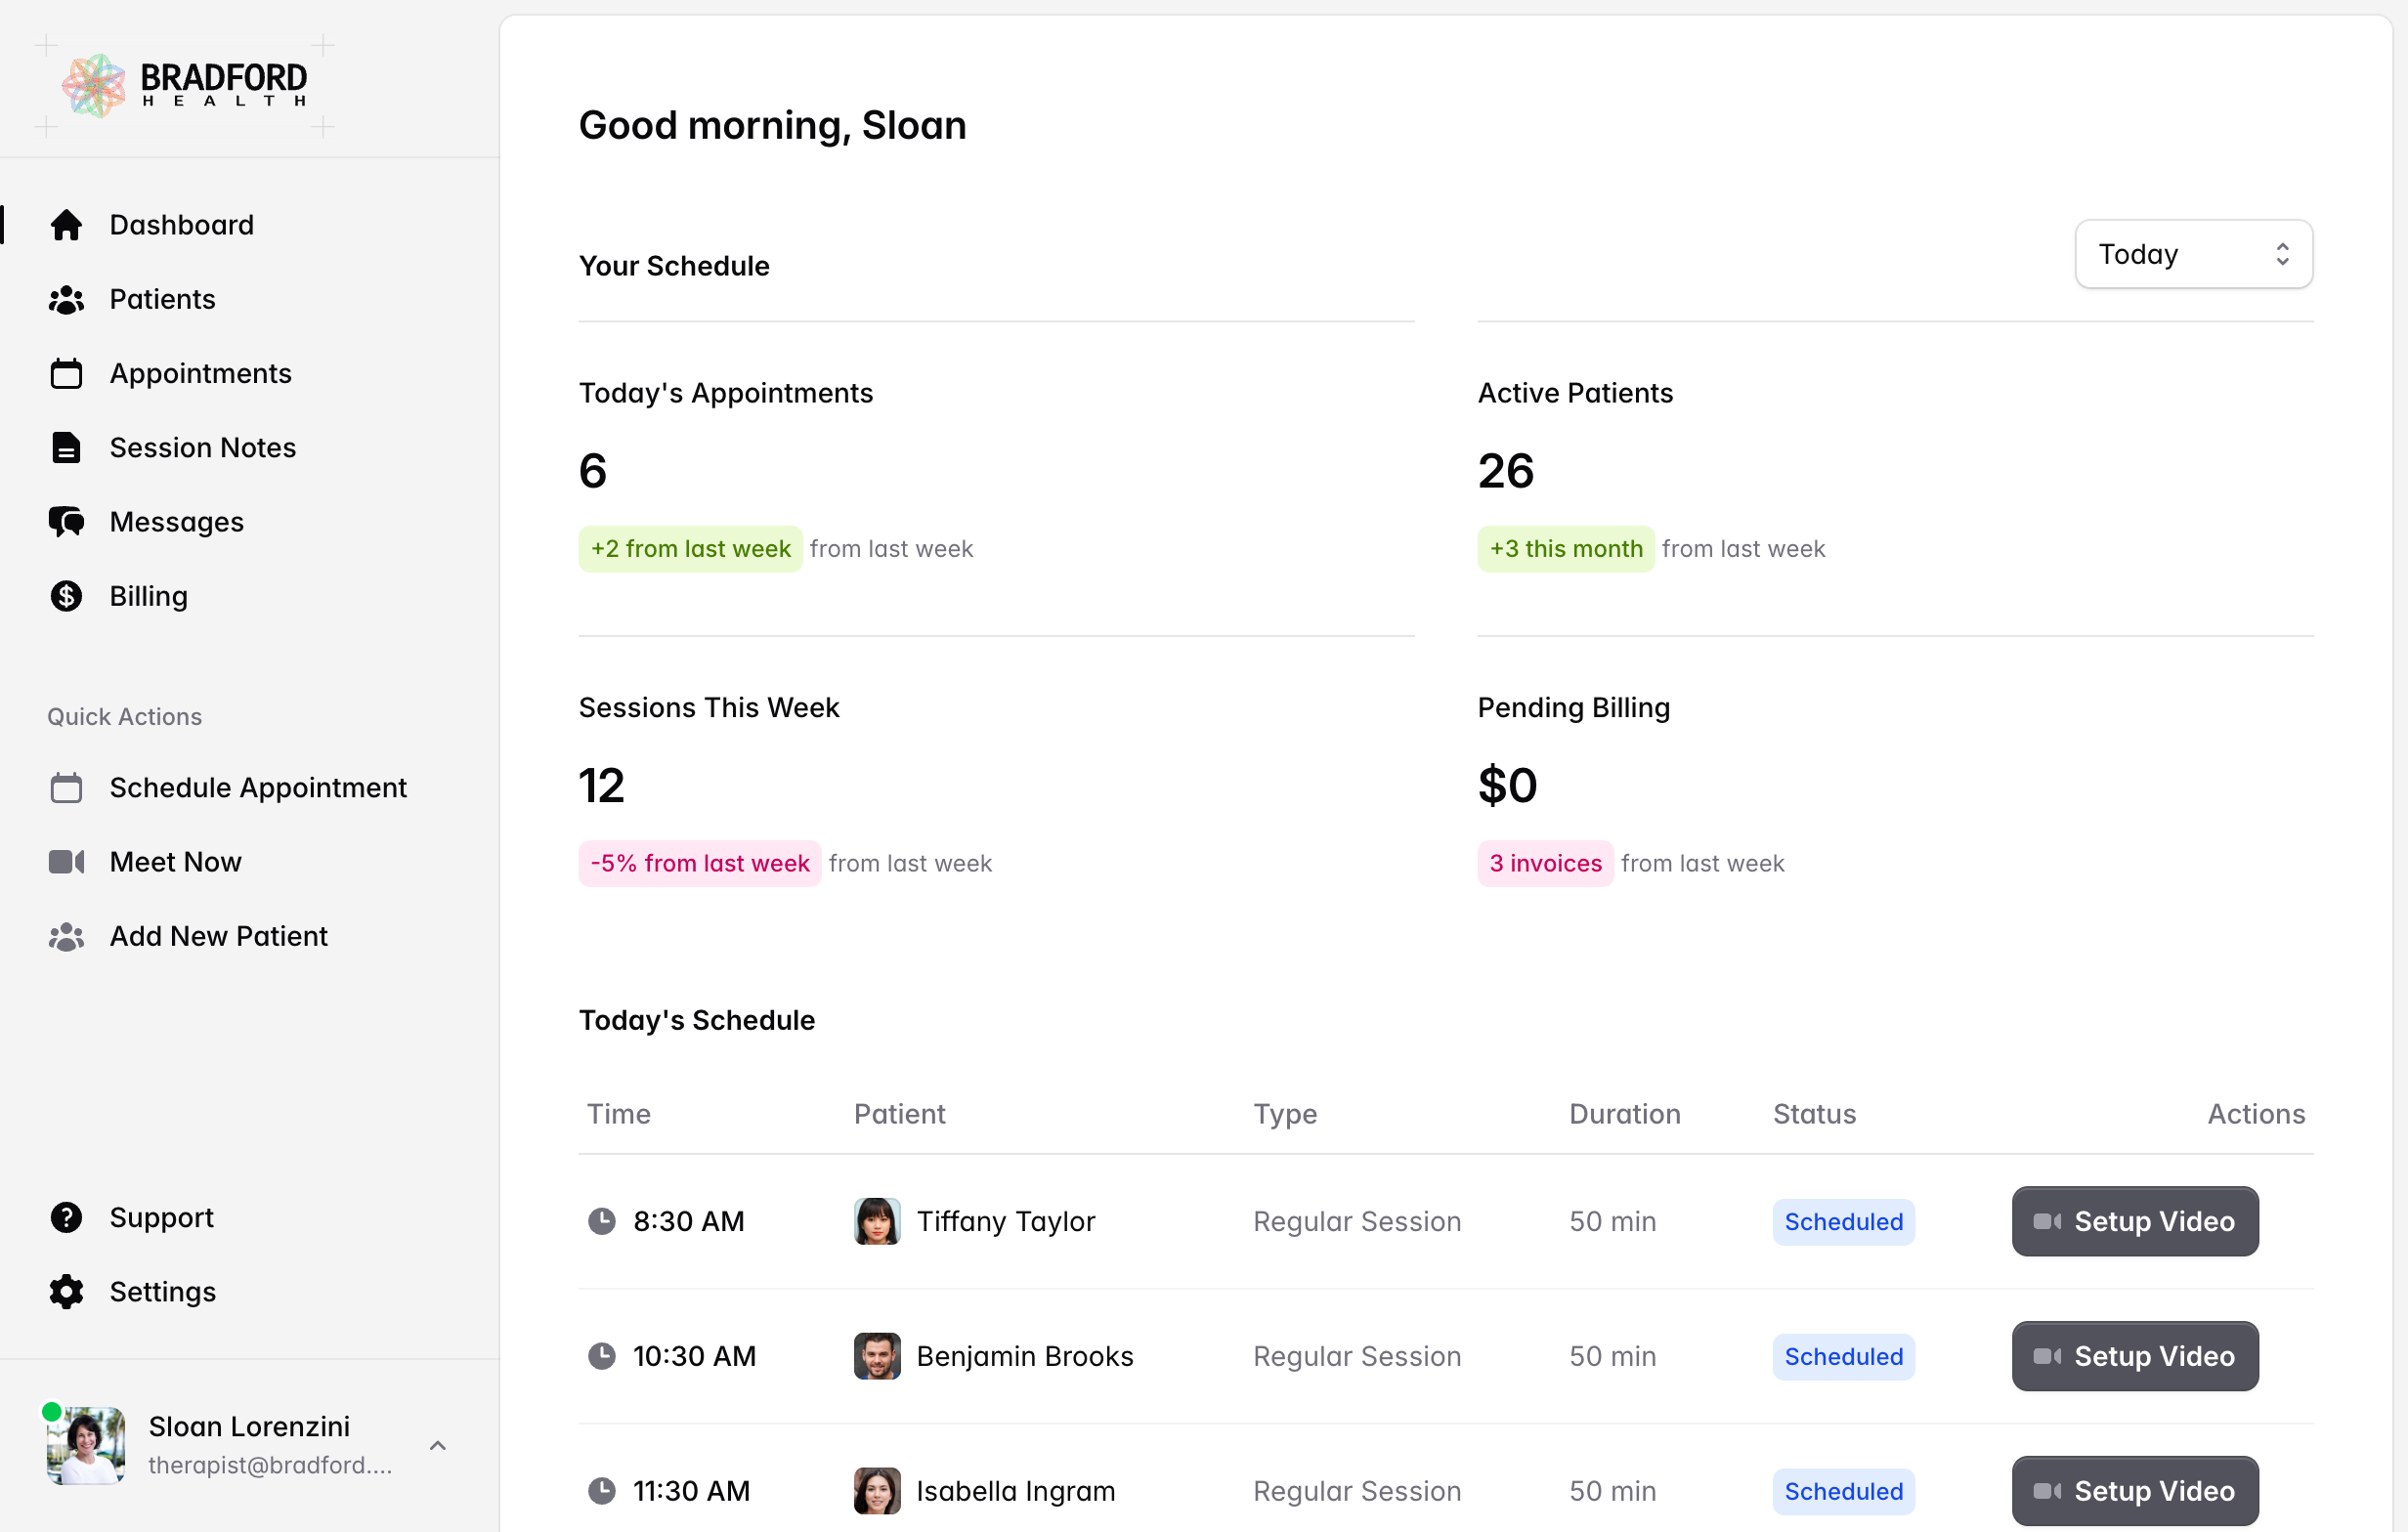Click the Meet Now video camera icon
2408x1532 pixels.
[66, 862]
